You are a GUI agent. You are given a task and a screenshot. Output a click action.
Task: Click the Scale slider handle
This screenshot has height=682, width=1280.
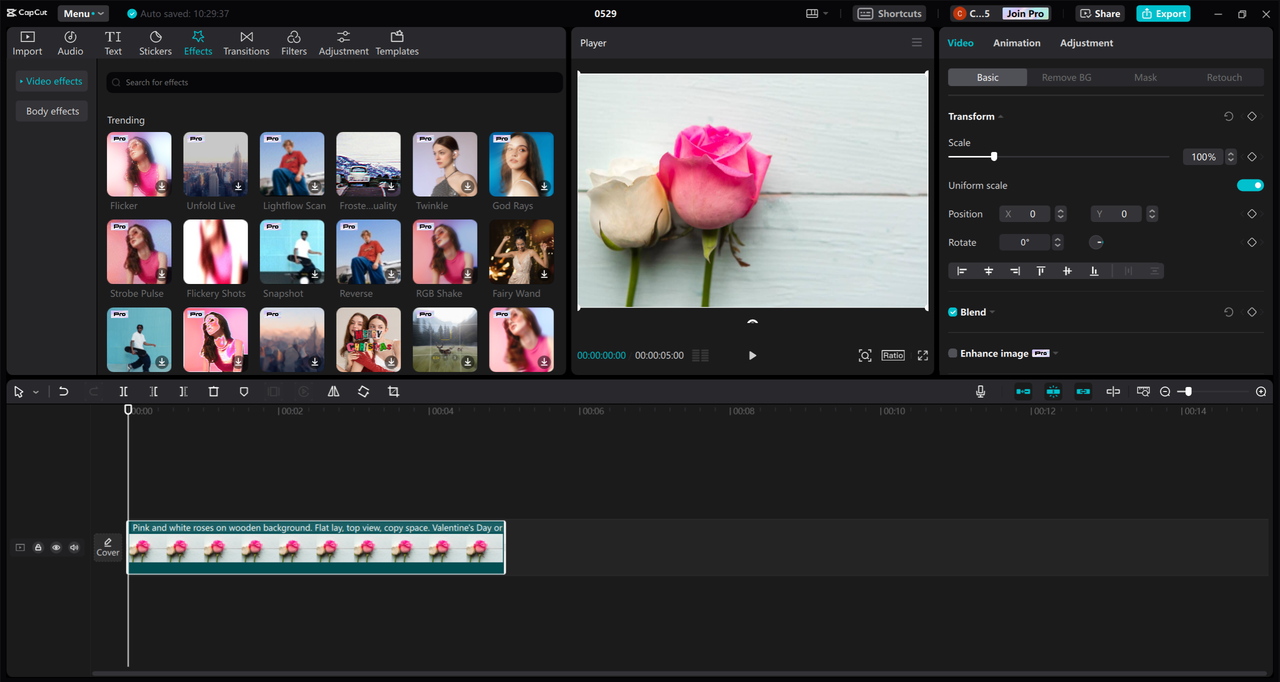tap(993, 157)
